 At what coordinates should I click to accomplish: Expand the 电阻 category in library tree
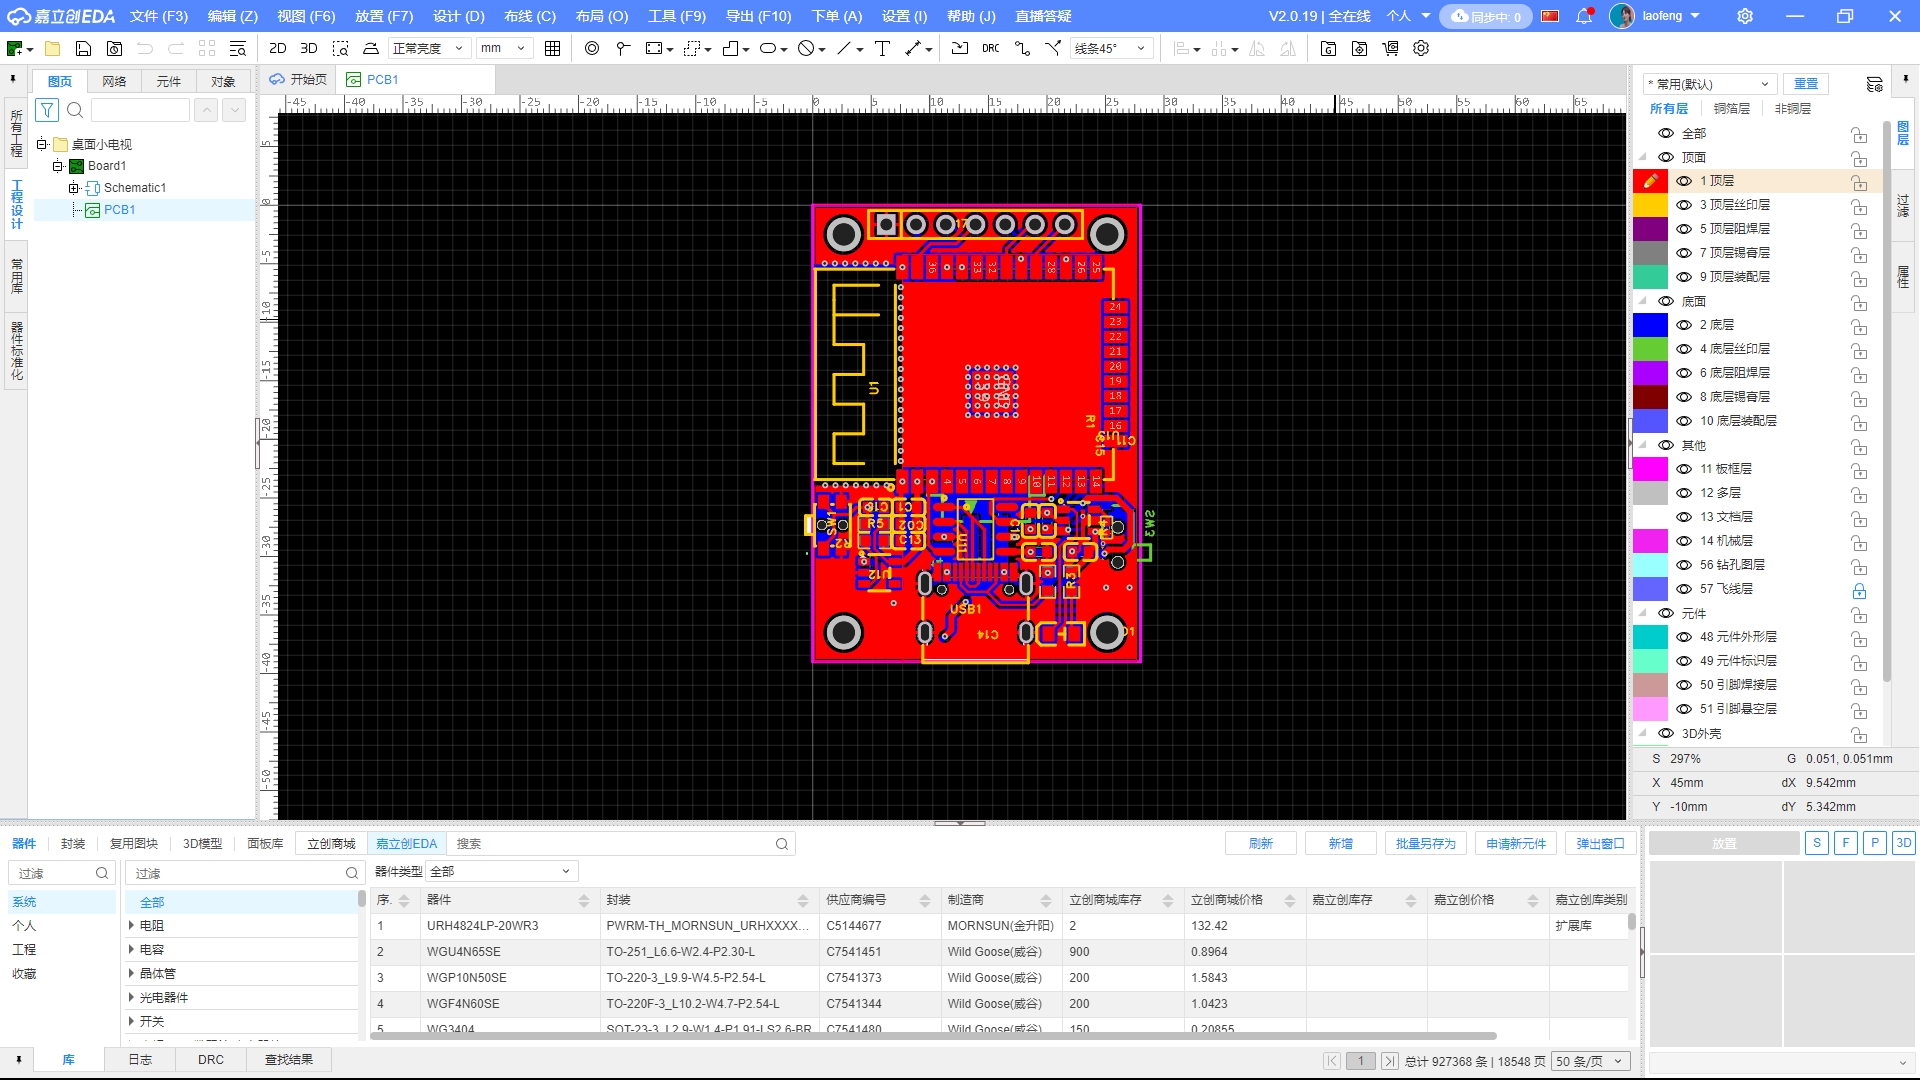click(131, 925)
